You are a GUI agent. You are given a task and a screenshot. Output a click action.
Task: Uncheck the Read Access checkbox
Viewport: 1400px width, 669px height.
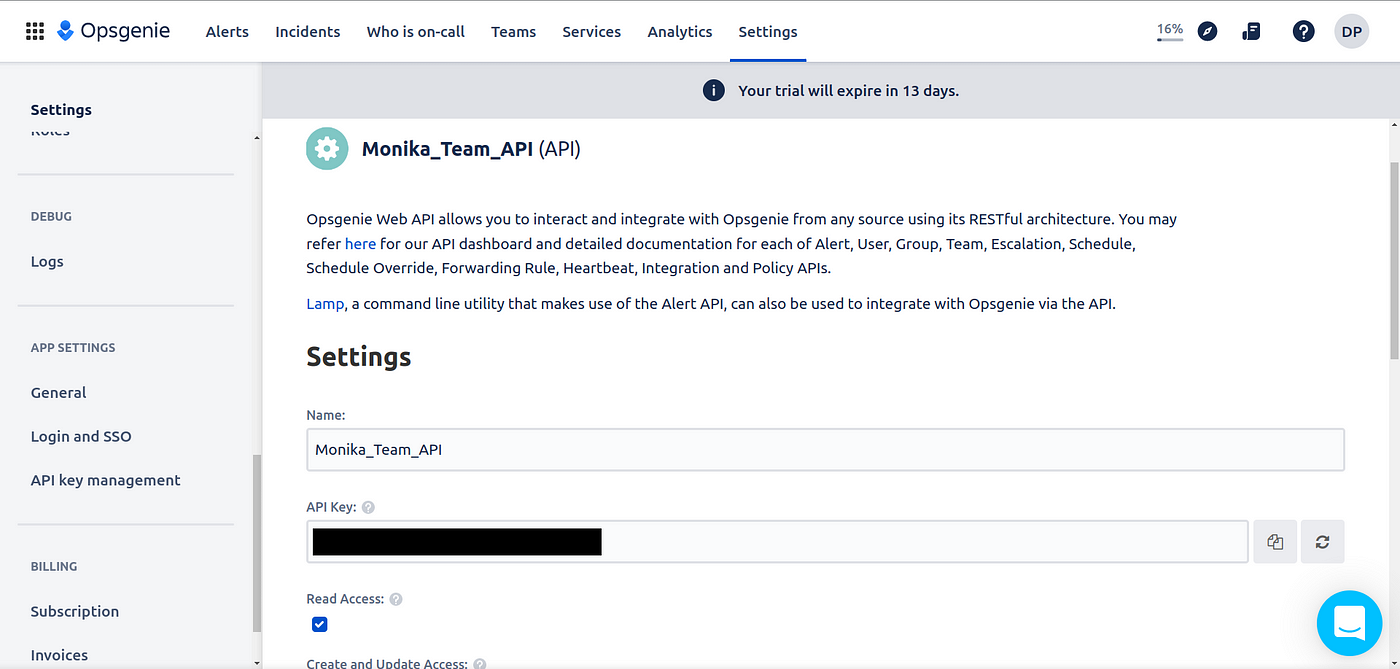click(x=319, y=624)
